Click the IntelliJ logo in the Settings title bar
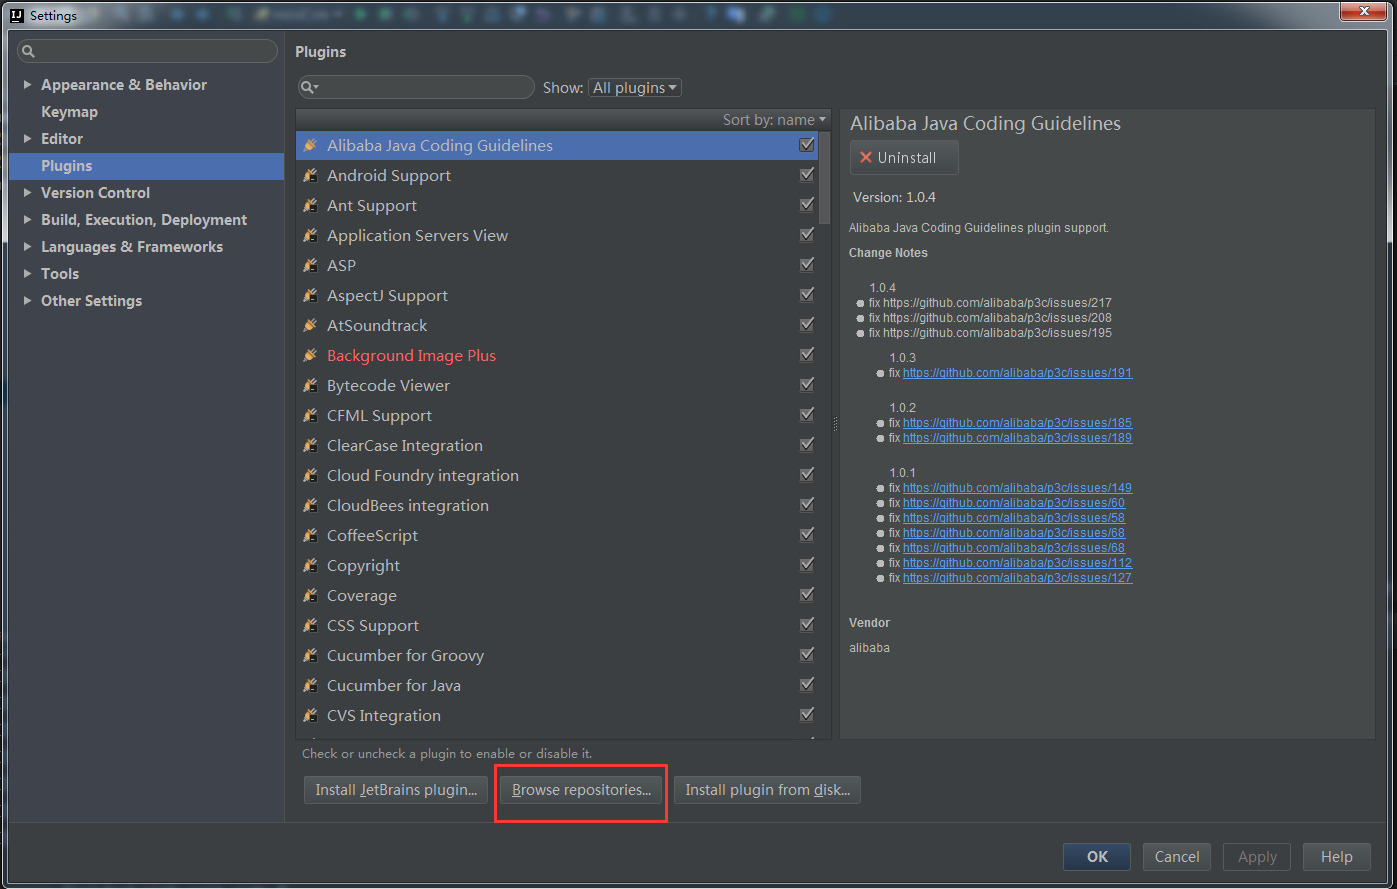The height and width of the screenshot is (889, 1397). pyautogui.click(x=16, y=15)
